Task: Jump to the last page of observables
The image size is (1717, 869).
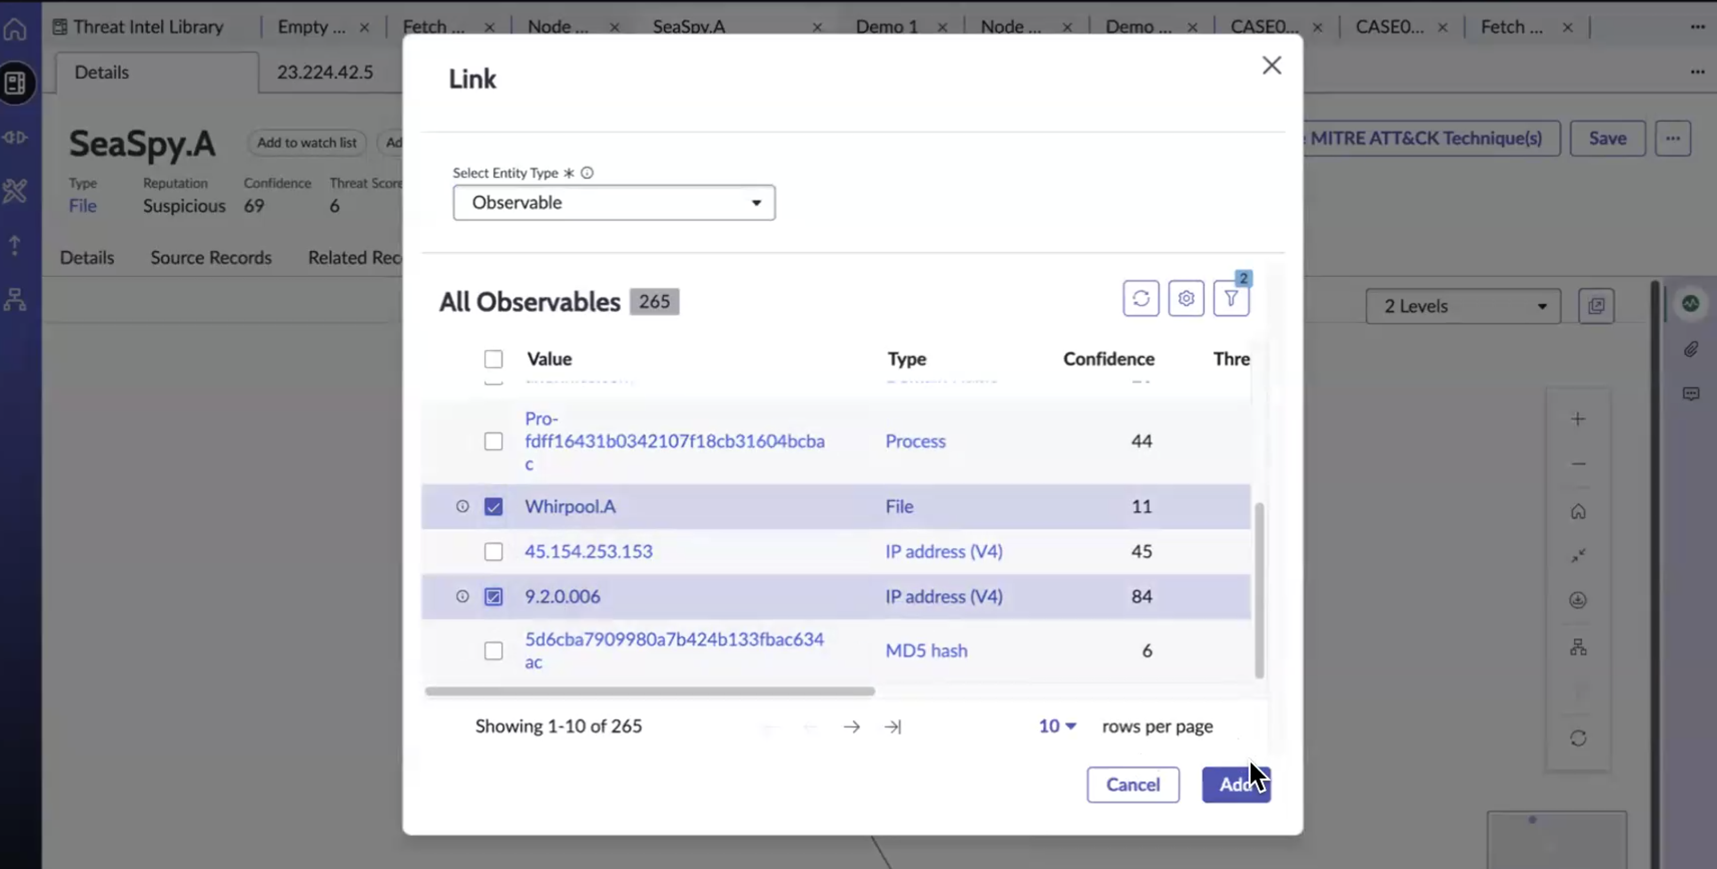Action: [893, 727]
